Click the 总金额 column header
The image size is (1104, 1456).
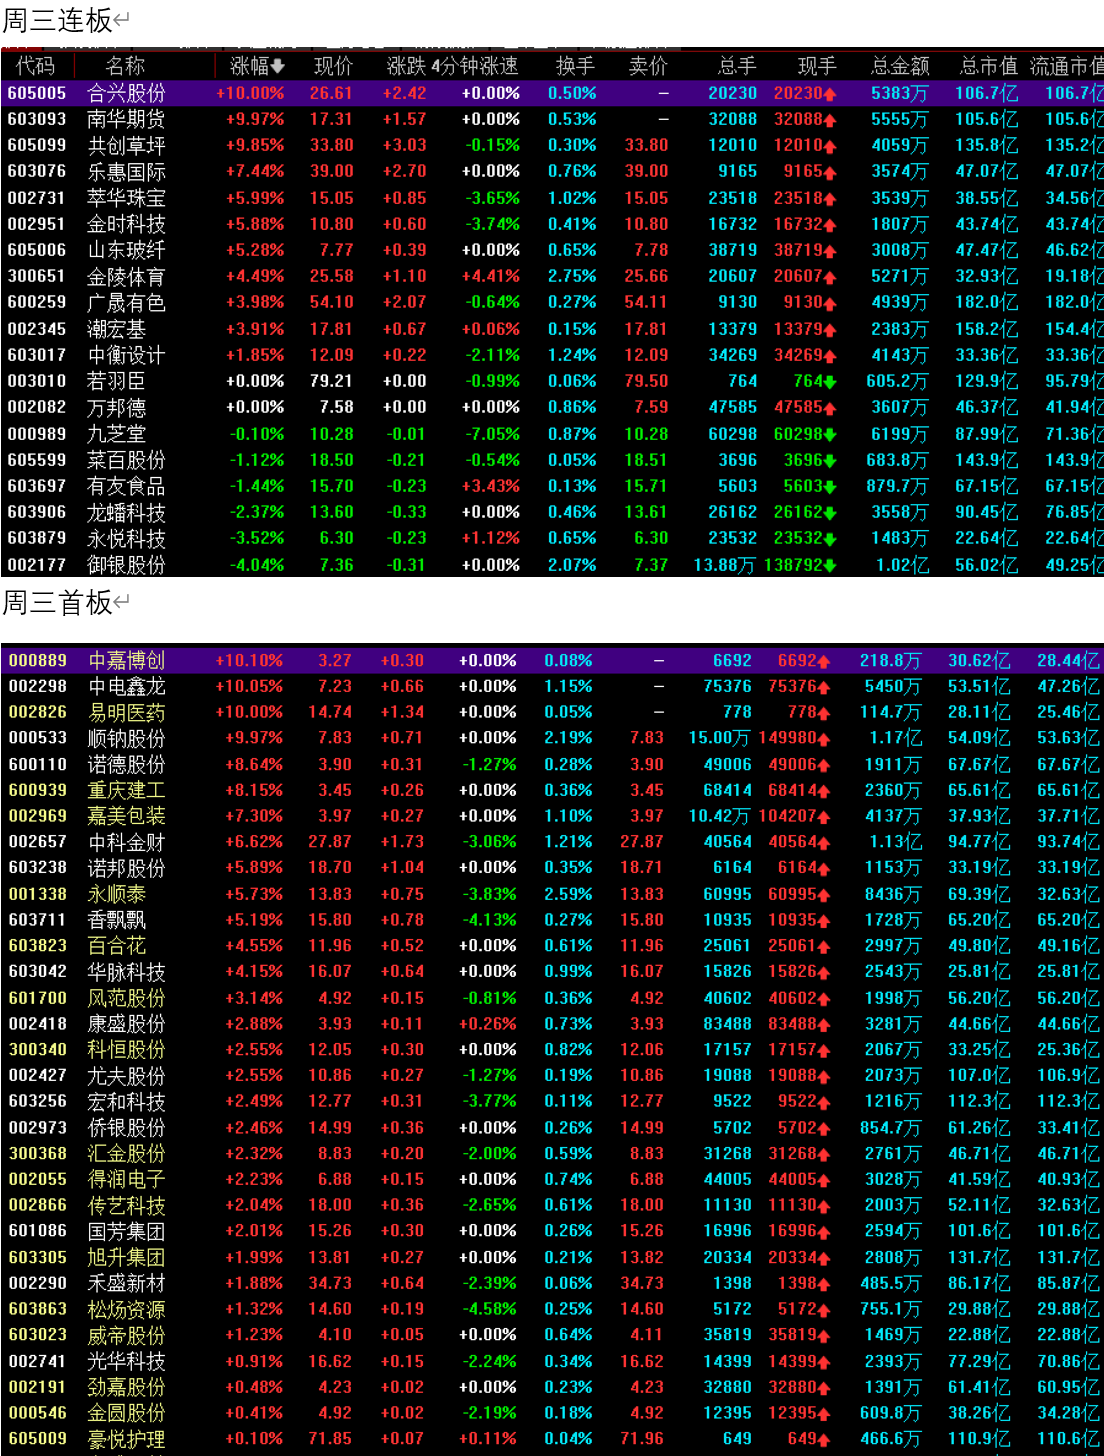(x=900, y=66)
